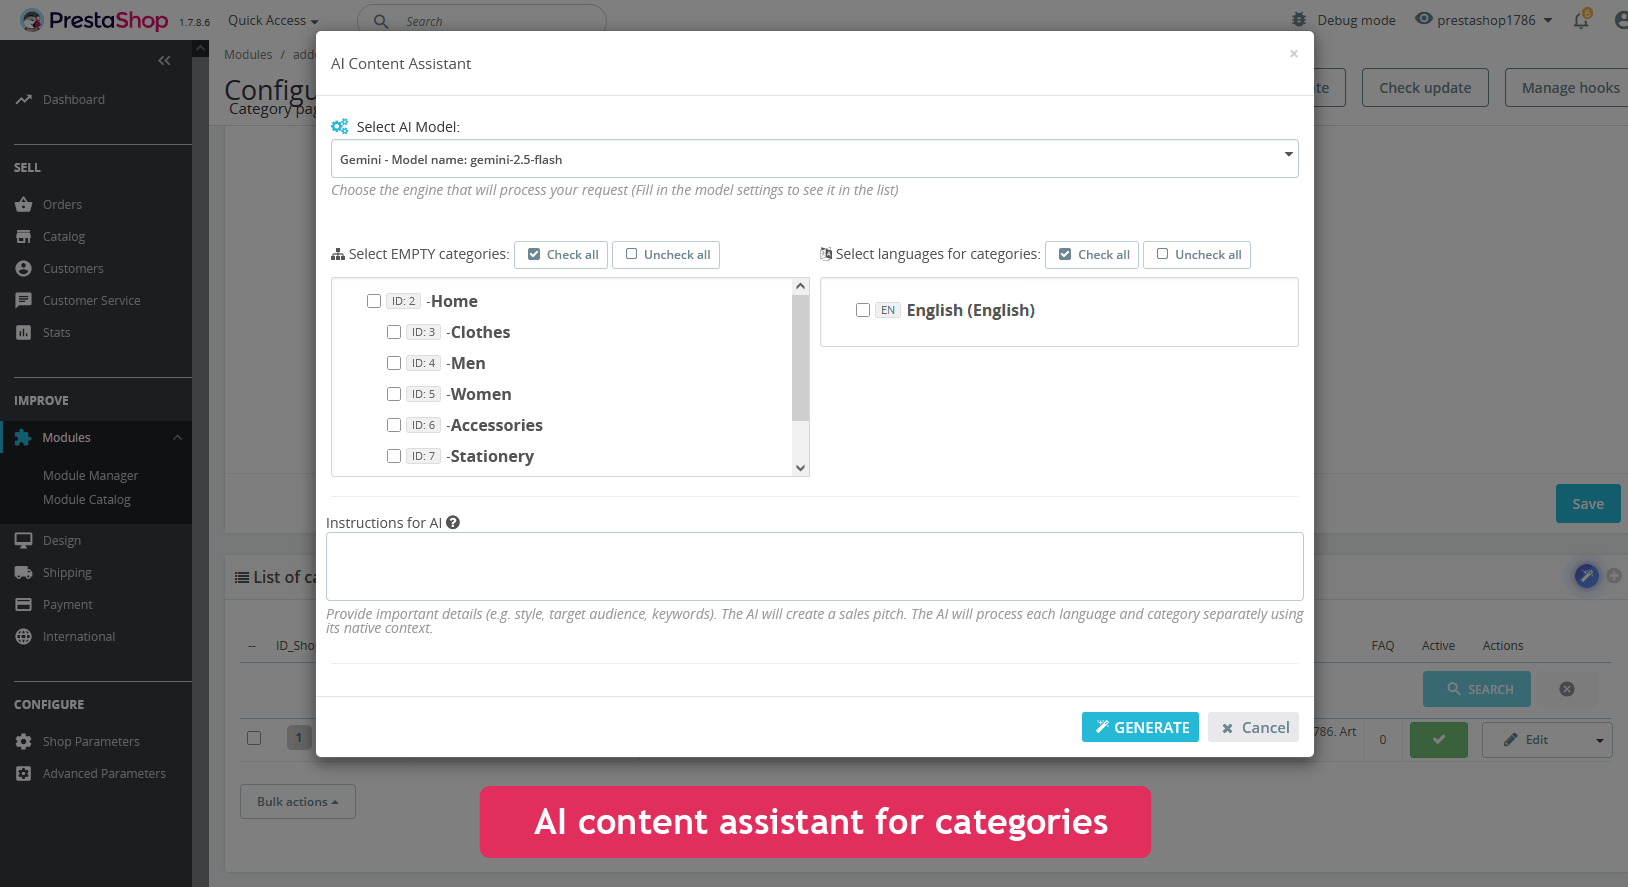This screenshot has height=887, width=1628.
Task: Open Module Catalog in sidebar
Action: [x=87, y=499]
